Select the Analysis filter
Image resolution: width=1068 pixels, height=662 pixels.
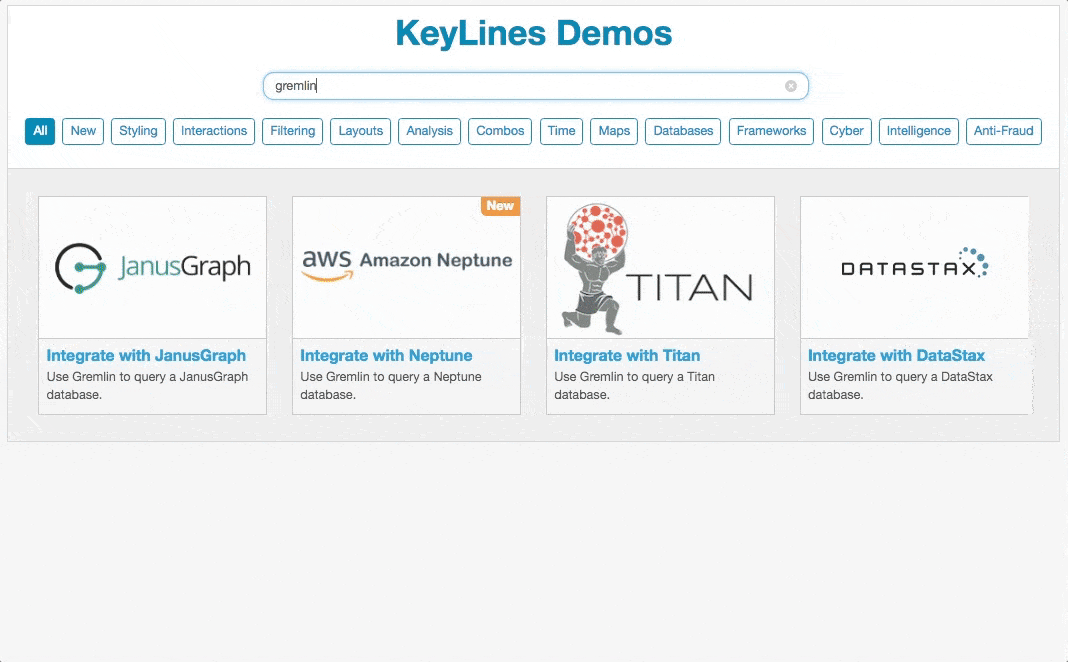(429, 131)
